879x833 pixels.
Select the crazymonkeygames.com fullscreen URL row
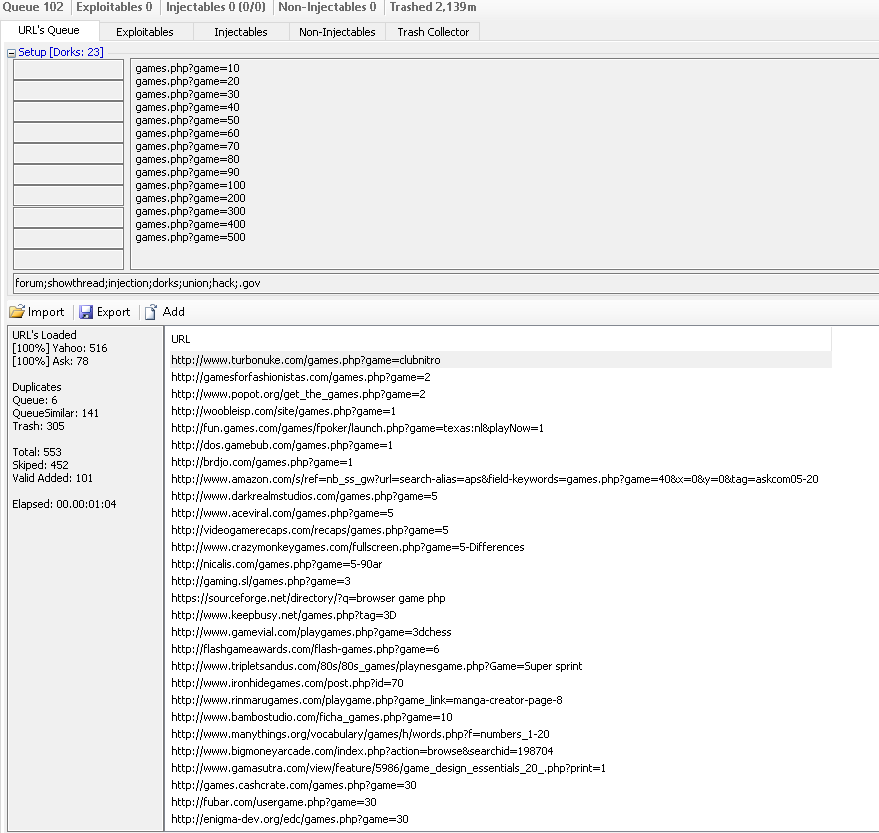click(x=501, y=547)
